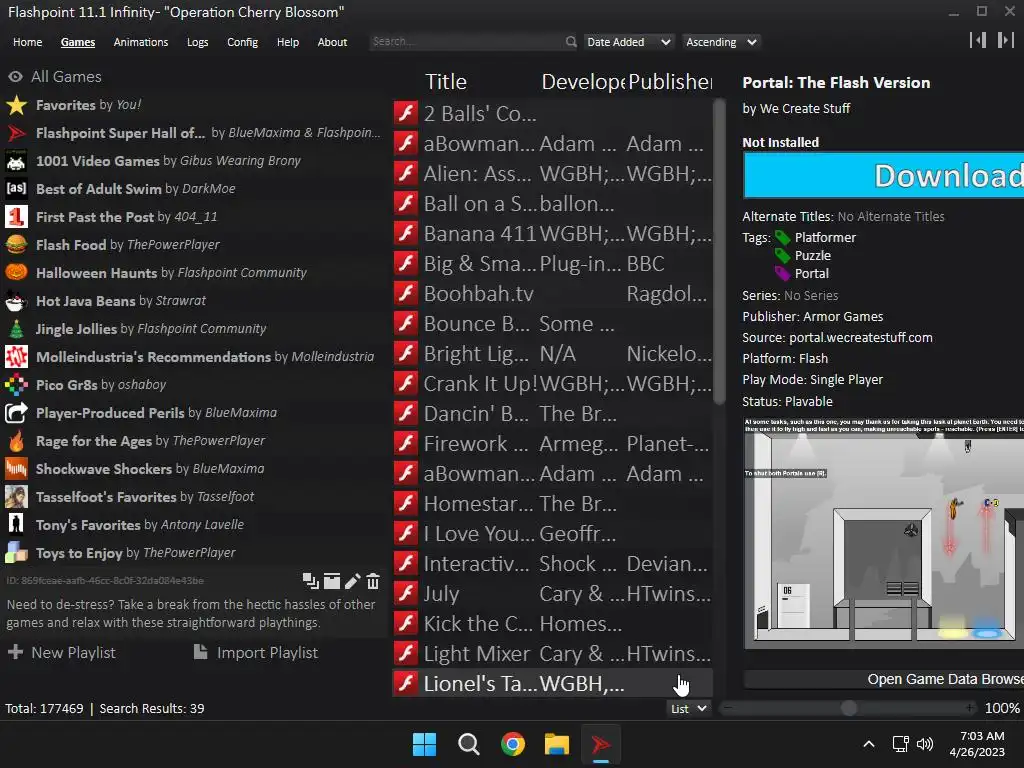Switch to the Games tab

(x=78, y=42)
